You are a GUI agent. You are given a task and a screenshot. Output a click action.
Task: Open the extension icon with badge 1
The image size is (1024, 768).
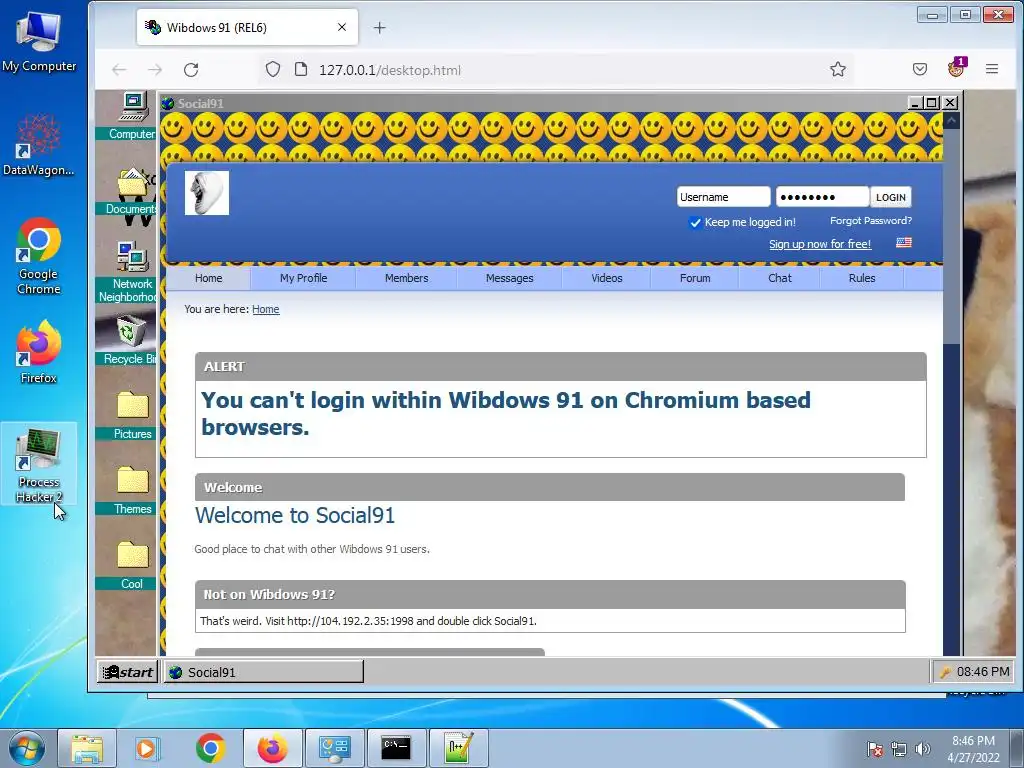coord(956,68)
